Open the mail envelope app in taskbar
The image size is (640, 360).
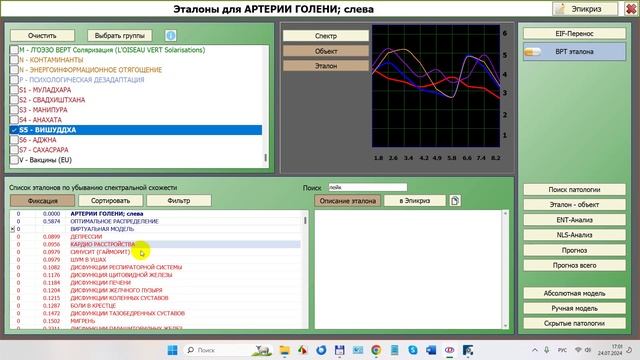tap(358, 350)
